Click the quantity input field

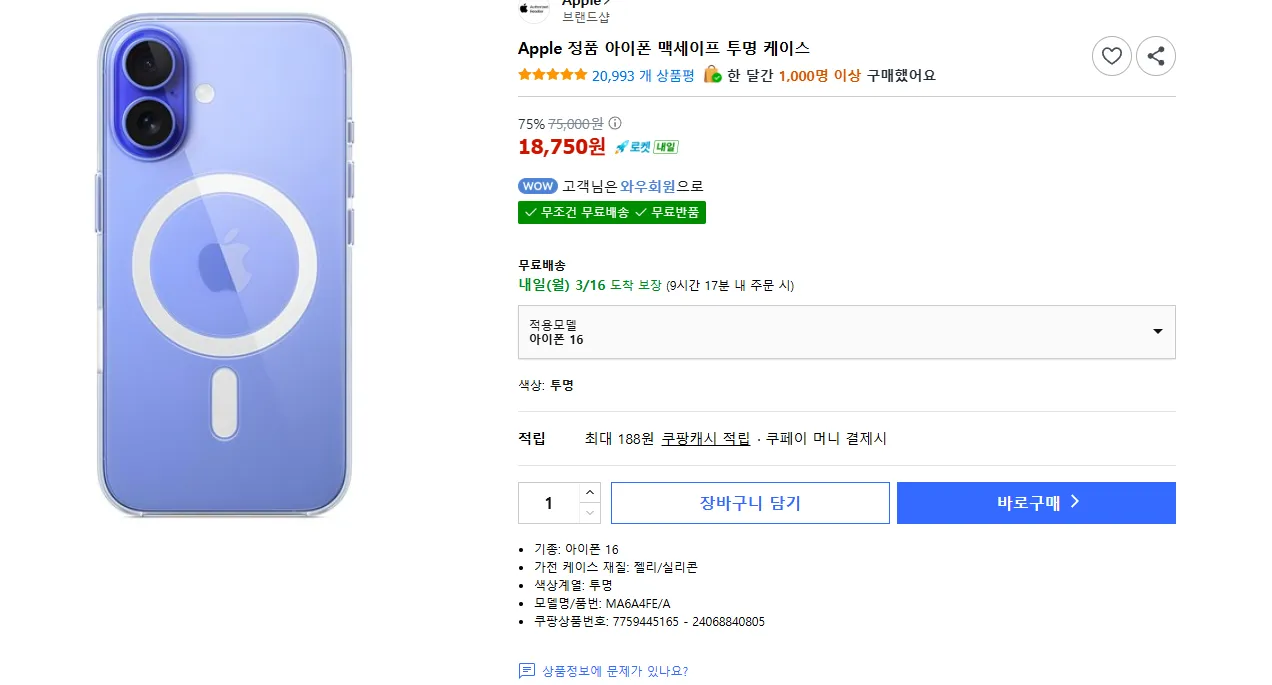(x=548, y=503)
